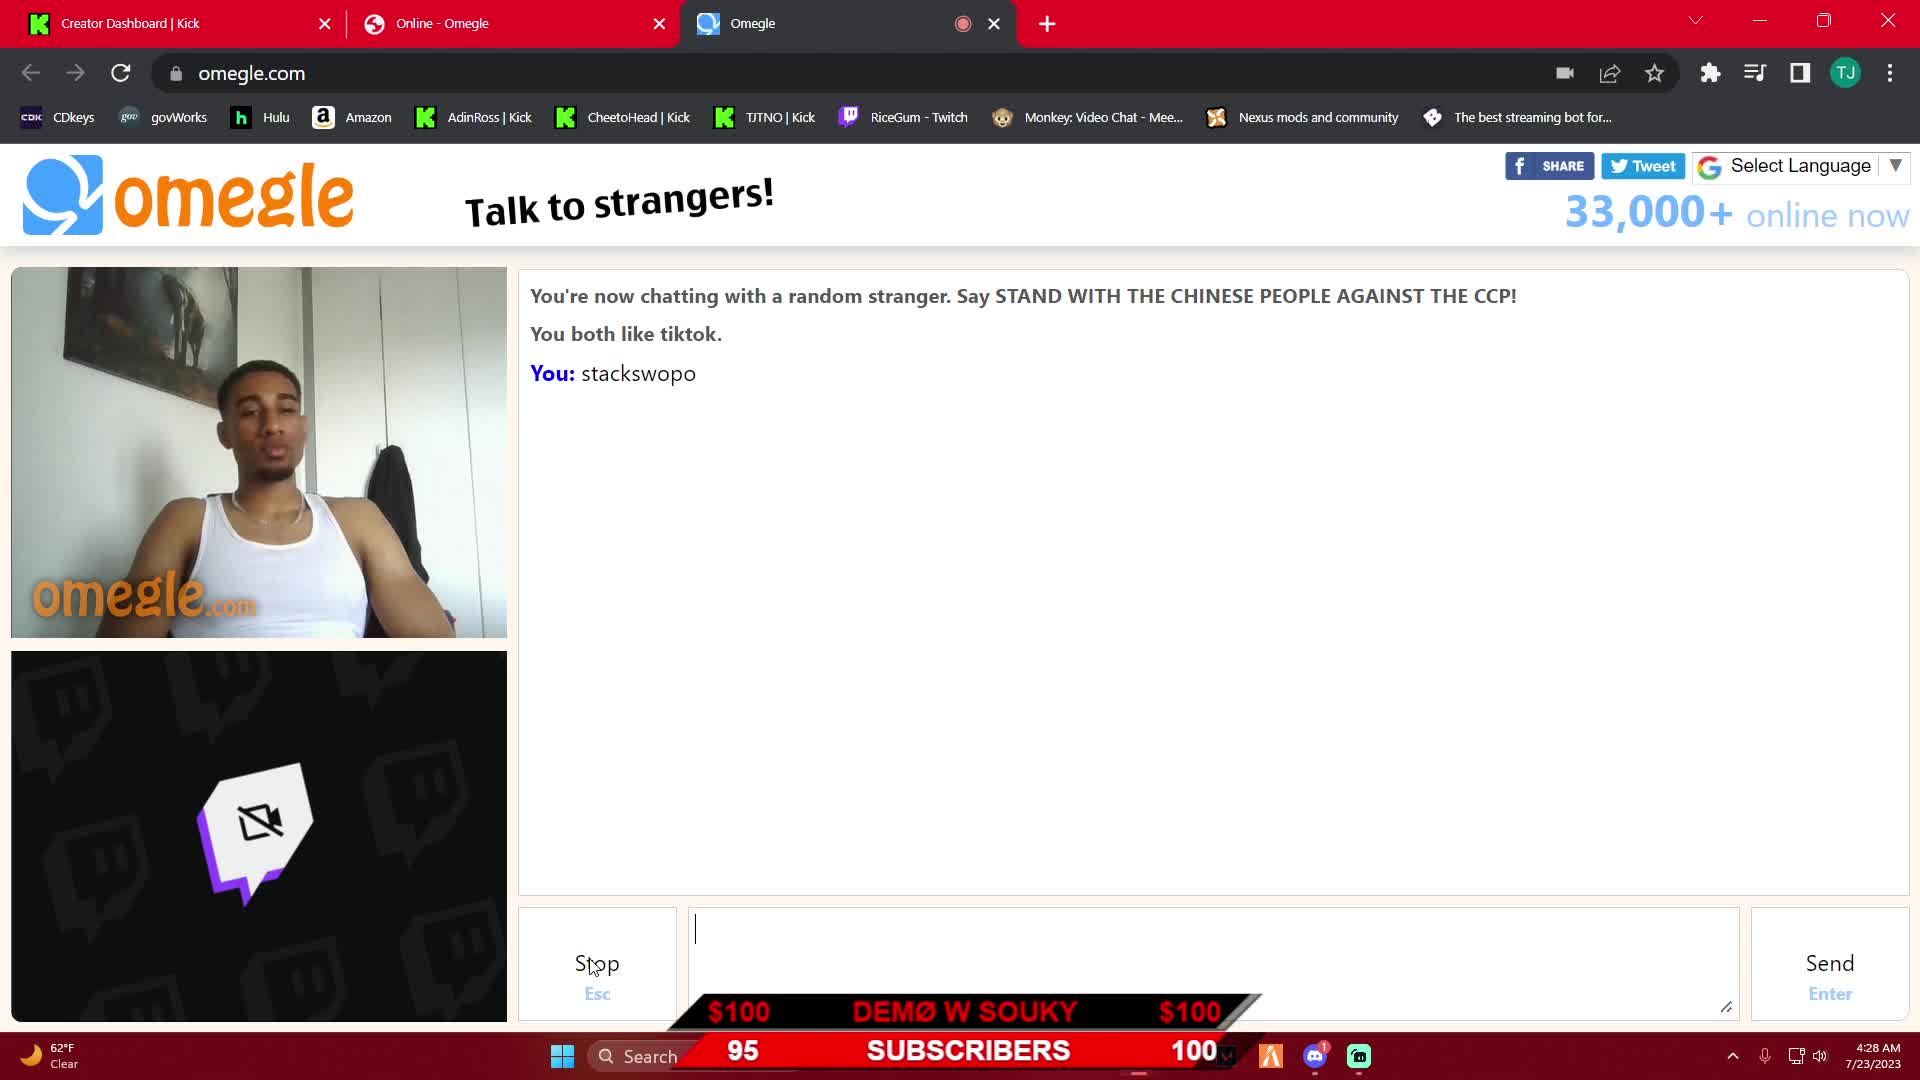The height and width of the screenshot is (1080, 1920).
Task: Open media controls icon in toolbar
Action: tap(1754, 73)
